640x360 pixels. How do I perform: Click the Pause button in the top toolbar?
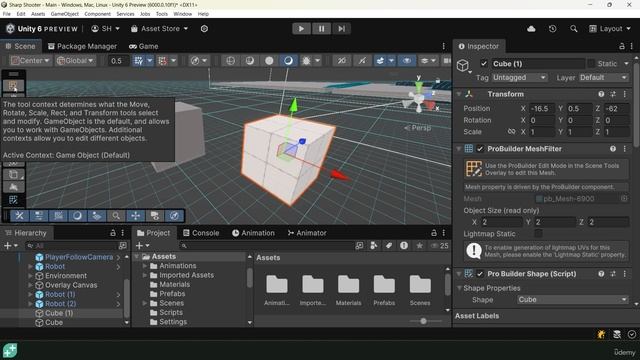(321, 29)
